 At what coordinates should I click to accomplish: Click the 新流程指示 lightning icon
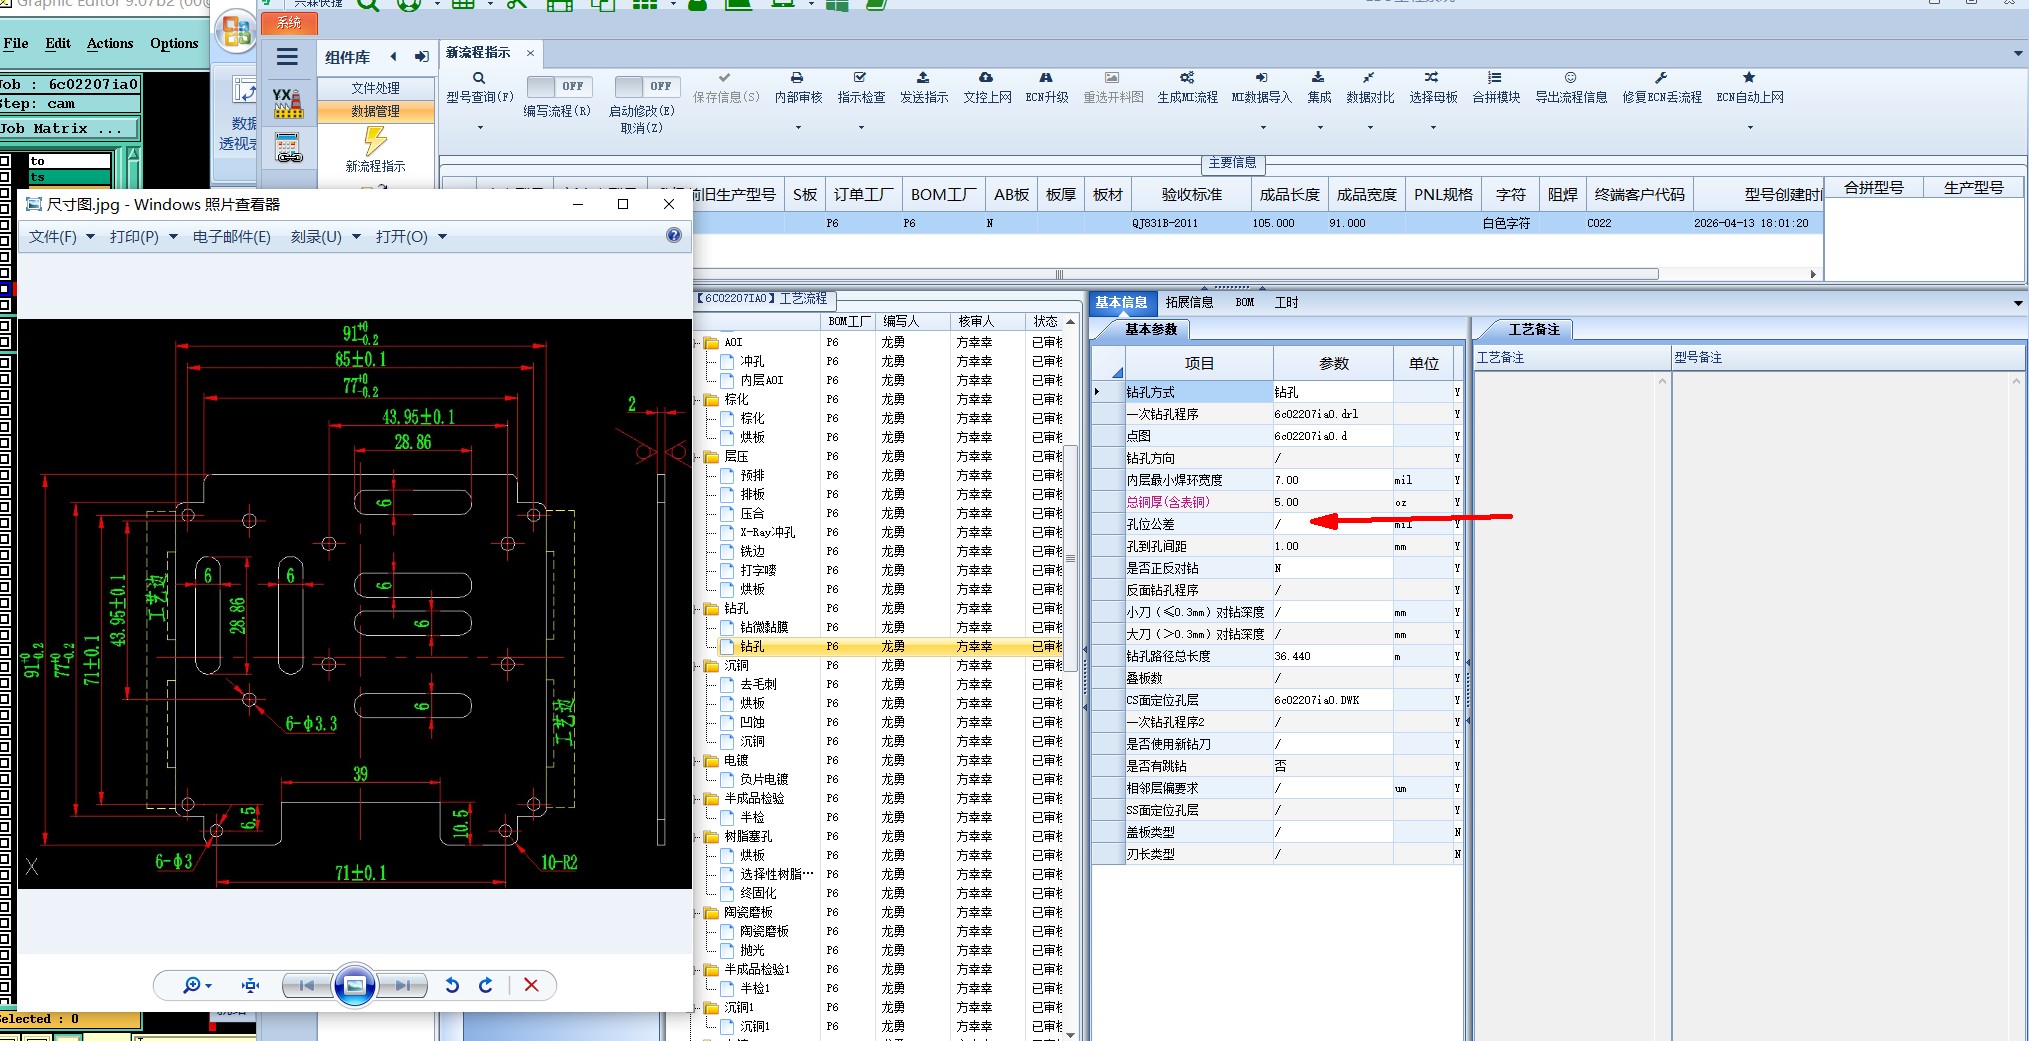point(375,141)
